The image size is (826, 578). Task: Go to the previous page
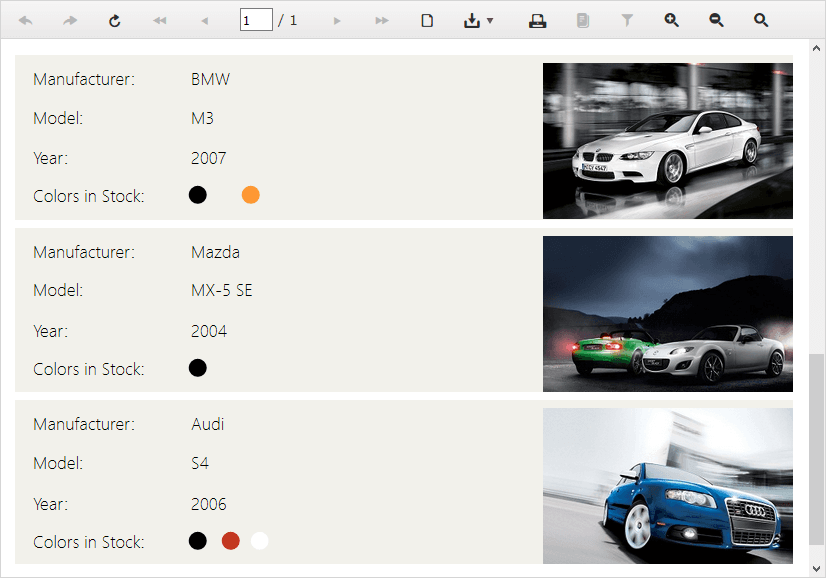[x=204, y=21]
